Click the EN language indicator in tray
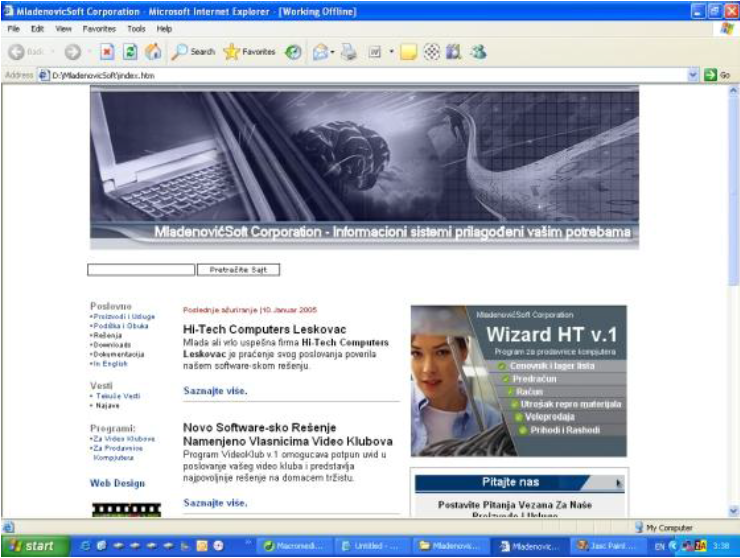The width and height of the screenshot is (740, 558). tap(659, 547)
